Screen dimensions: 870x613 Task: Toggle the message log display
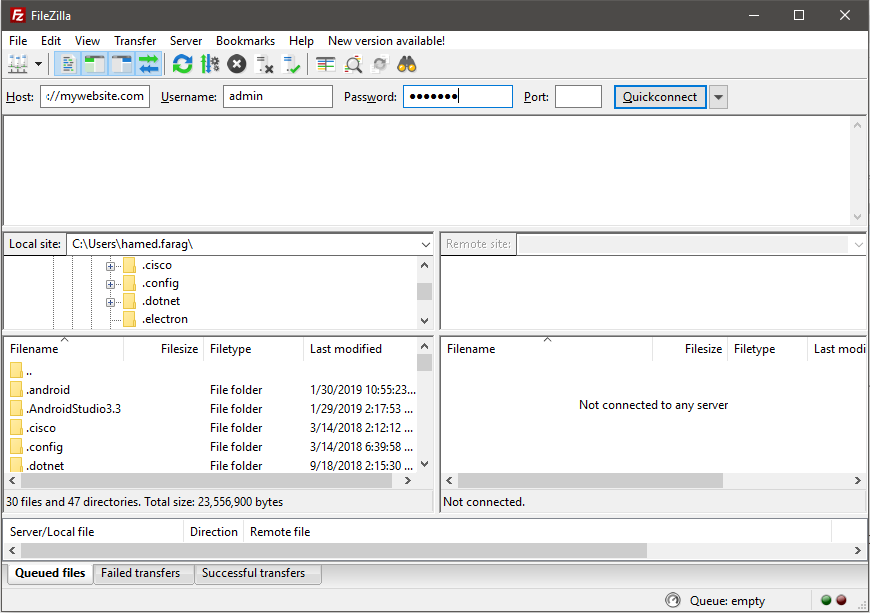pyautogui.click(x=68, y=64)
